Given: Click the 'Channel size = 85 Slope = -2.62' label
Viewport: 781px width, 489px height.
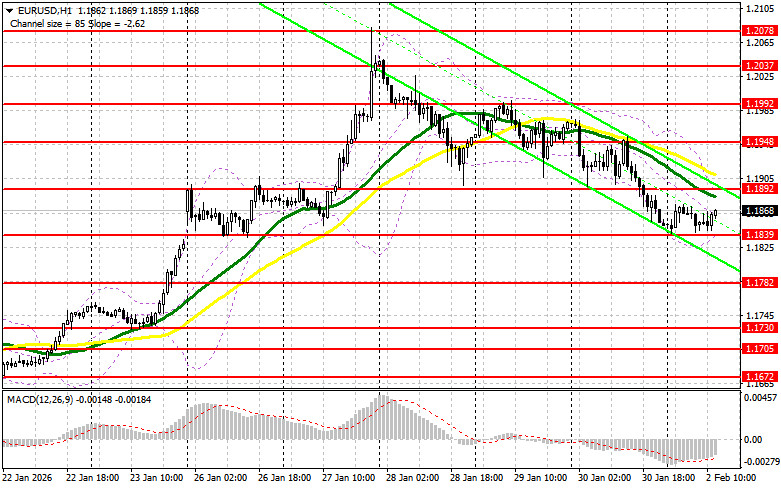Looking at the screenshot, I should tap(78, 23).
